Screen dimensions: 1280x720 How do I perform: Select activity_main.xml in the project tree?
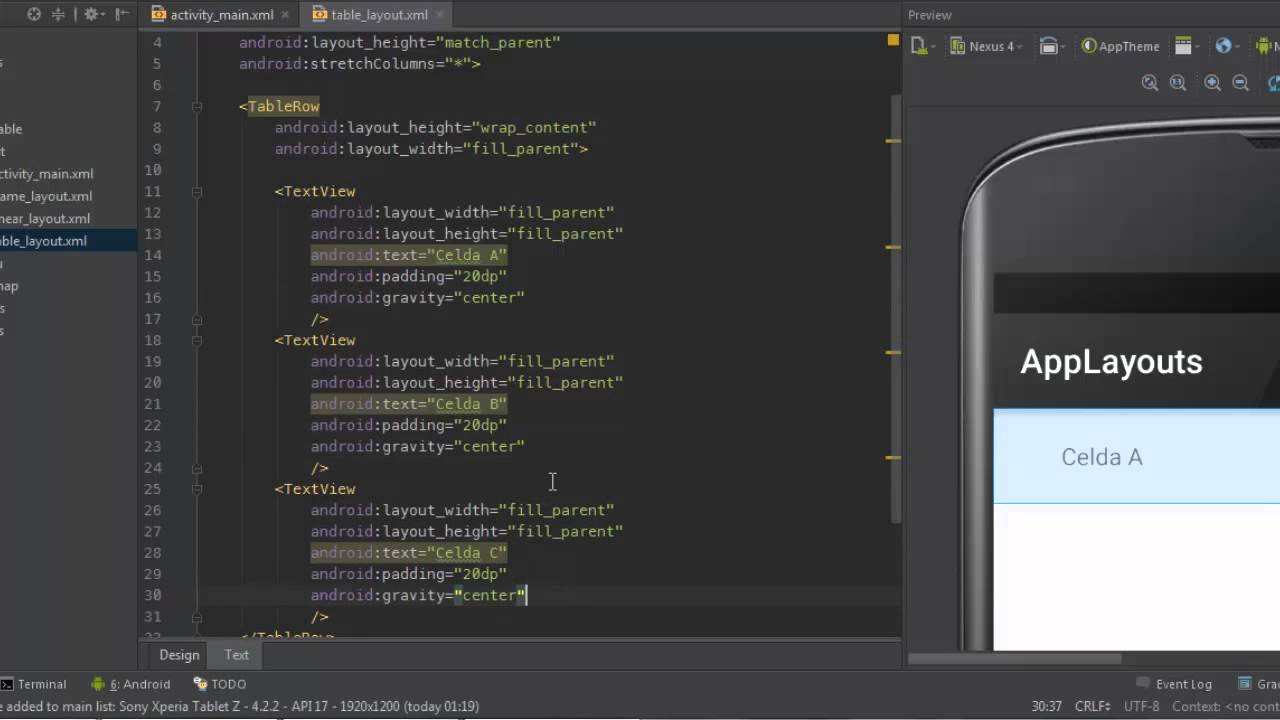(47, 174)
